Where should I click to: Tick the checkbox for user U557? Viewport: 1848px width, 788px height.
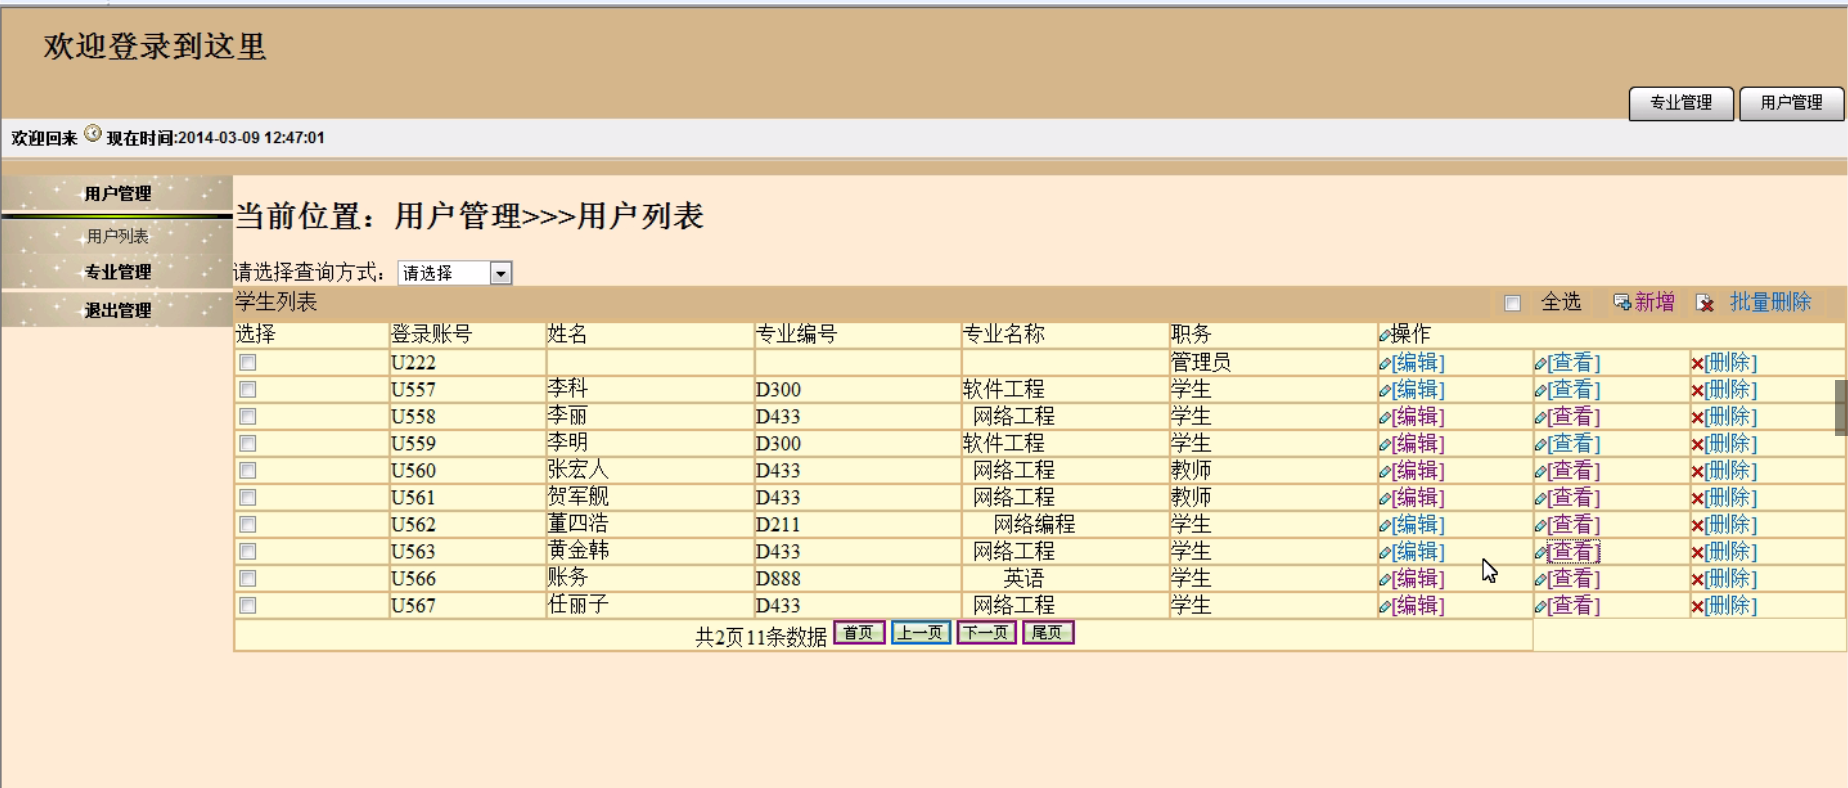(x=248, y=389)
